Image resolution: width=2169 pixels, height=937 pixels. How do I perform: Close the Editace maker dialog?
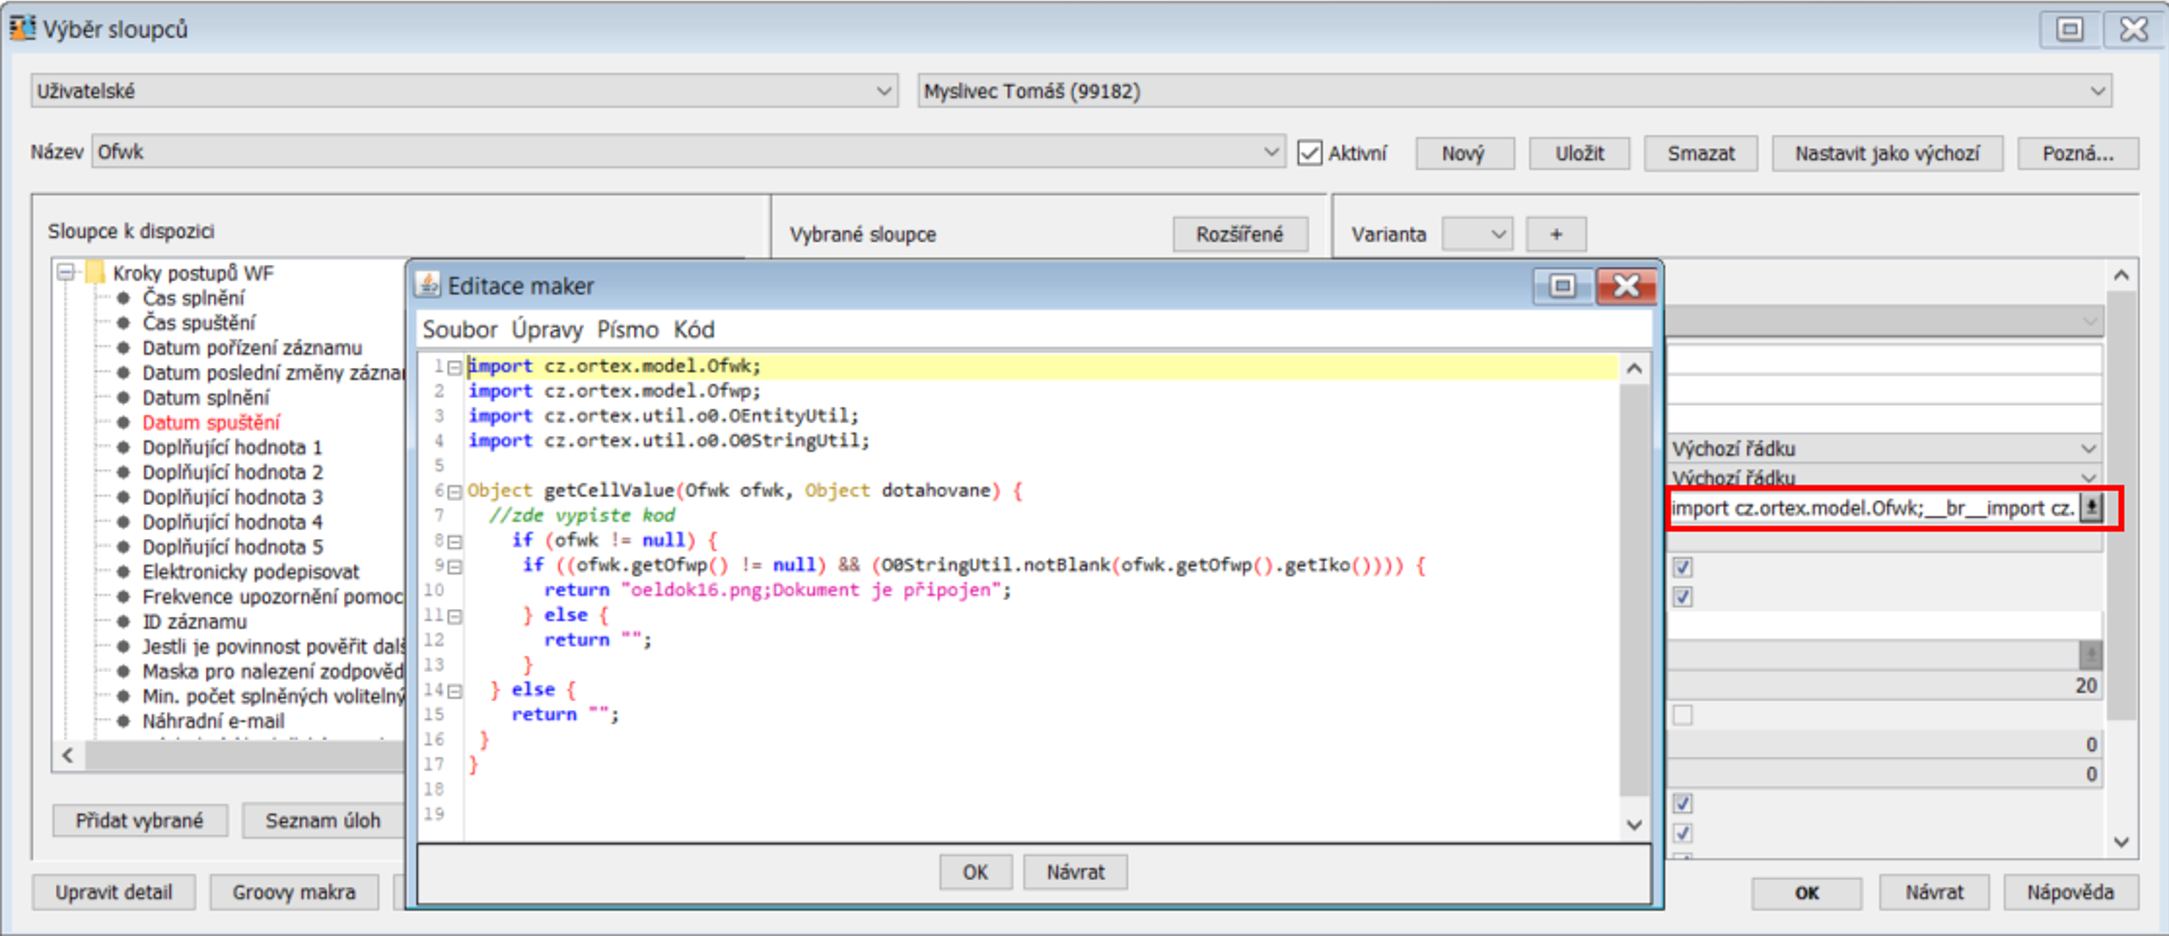1625,286
